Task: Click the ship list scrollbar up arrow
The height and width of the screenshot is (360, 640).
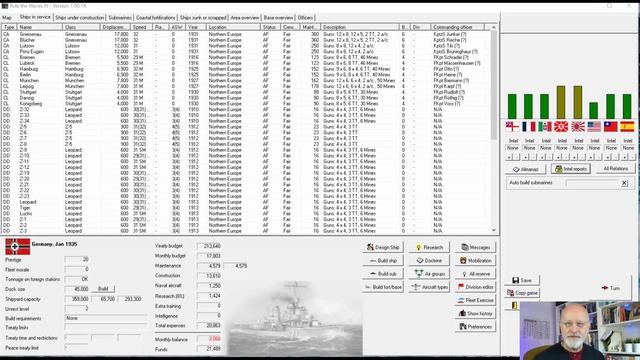Action: coord(493,27)
